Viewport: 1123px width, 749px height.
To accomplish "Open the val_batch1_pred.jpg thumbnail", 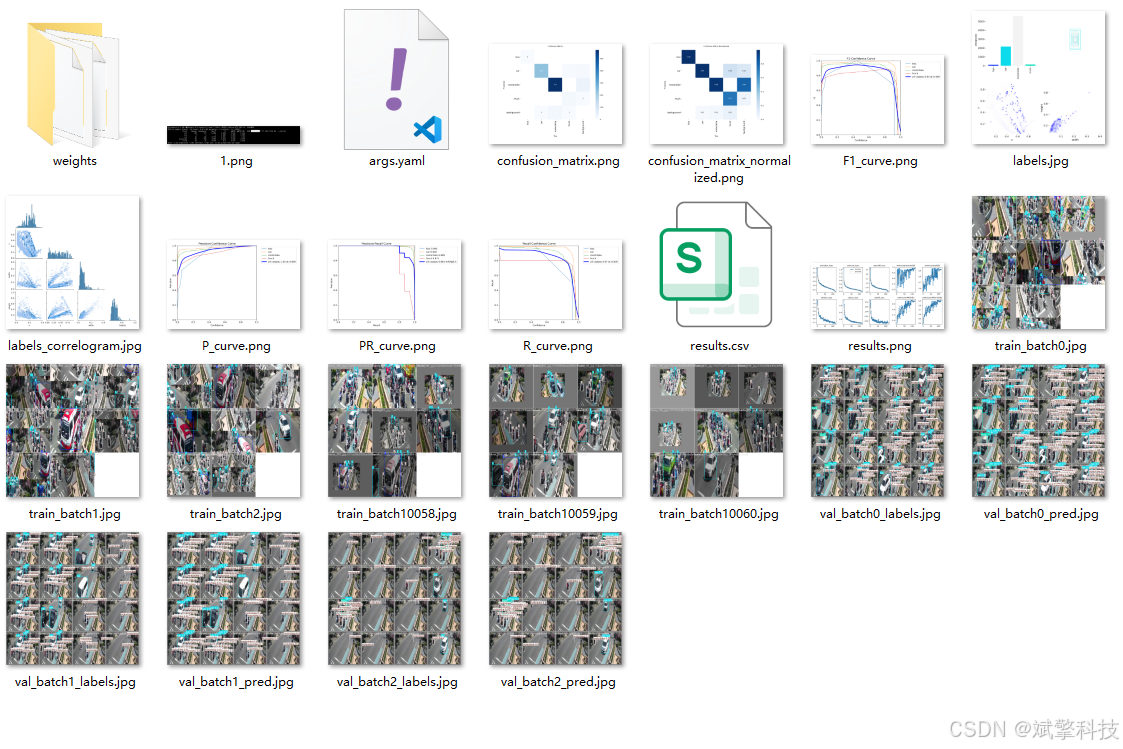I will point(233,599).
